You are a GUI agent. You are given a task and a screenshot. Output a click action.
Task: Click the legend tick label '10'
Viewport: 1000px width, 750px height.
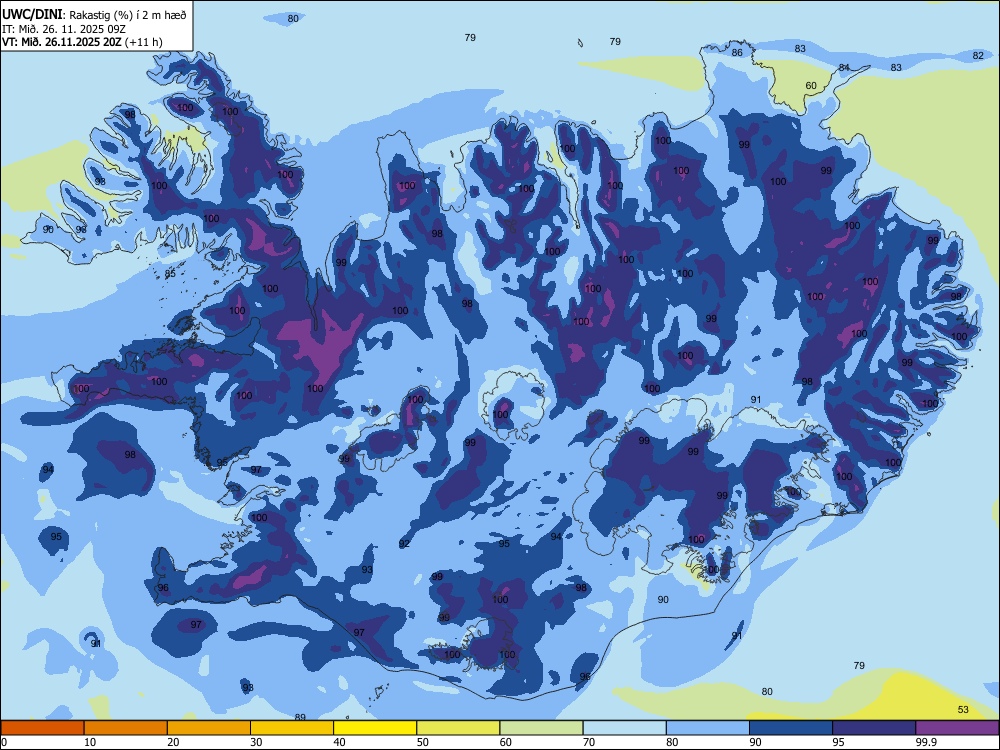[90, 742]
